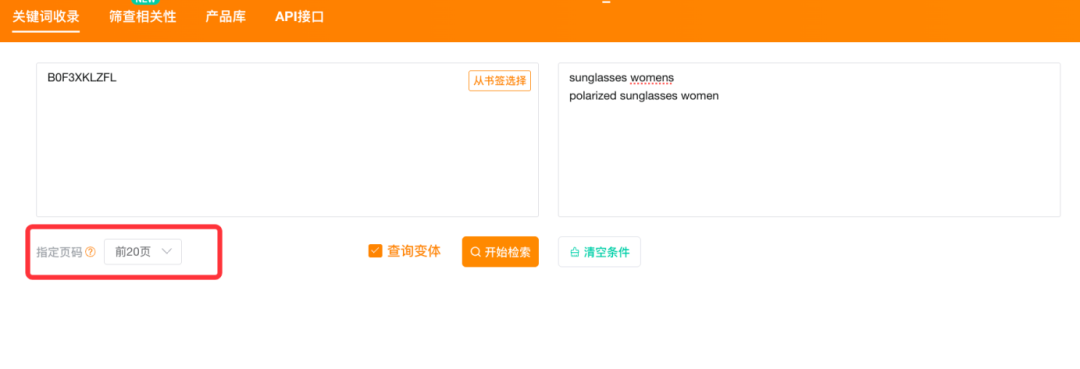Open the 前20页 page dropdown
1080x369 pixels.
click(143, 252)
